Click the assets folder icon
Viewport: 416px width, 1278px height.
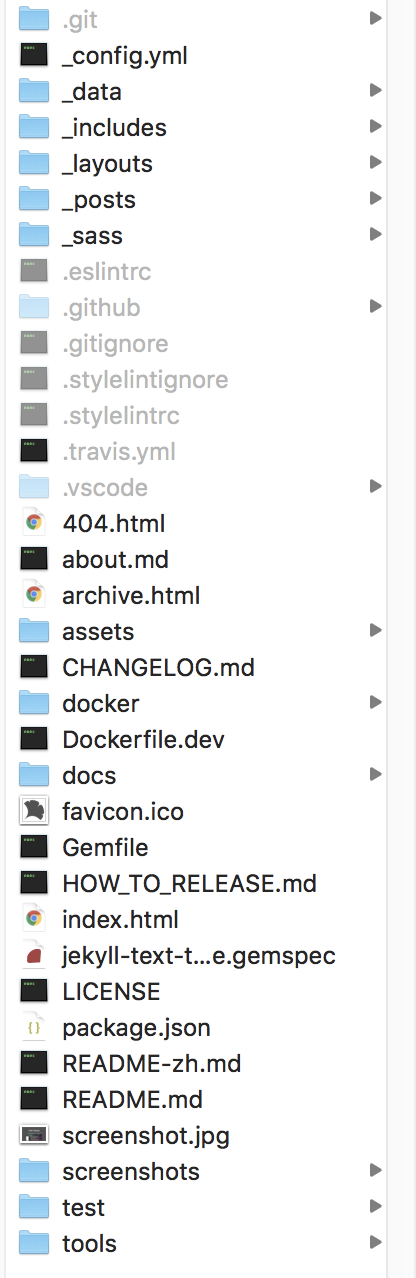tap(34, 631)
